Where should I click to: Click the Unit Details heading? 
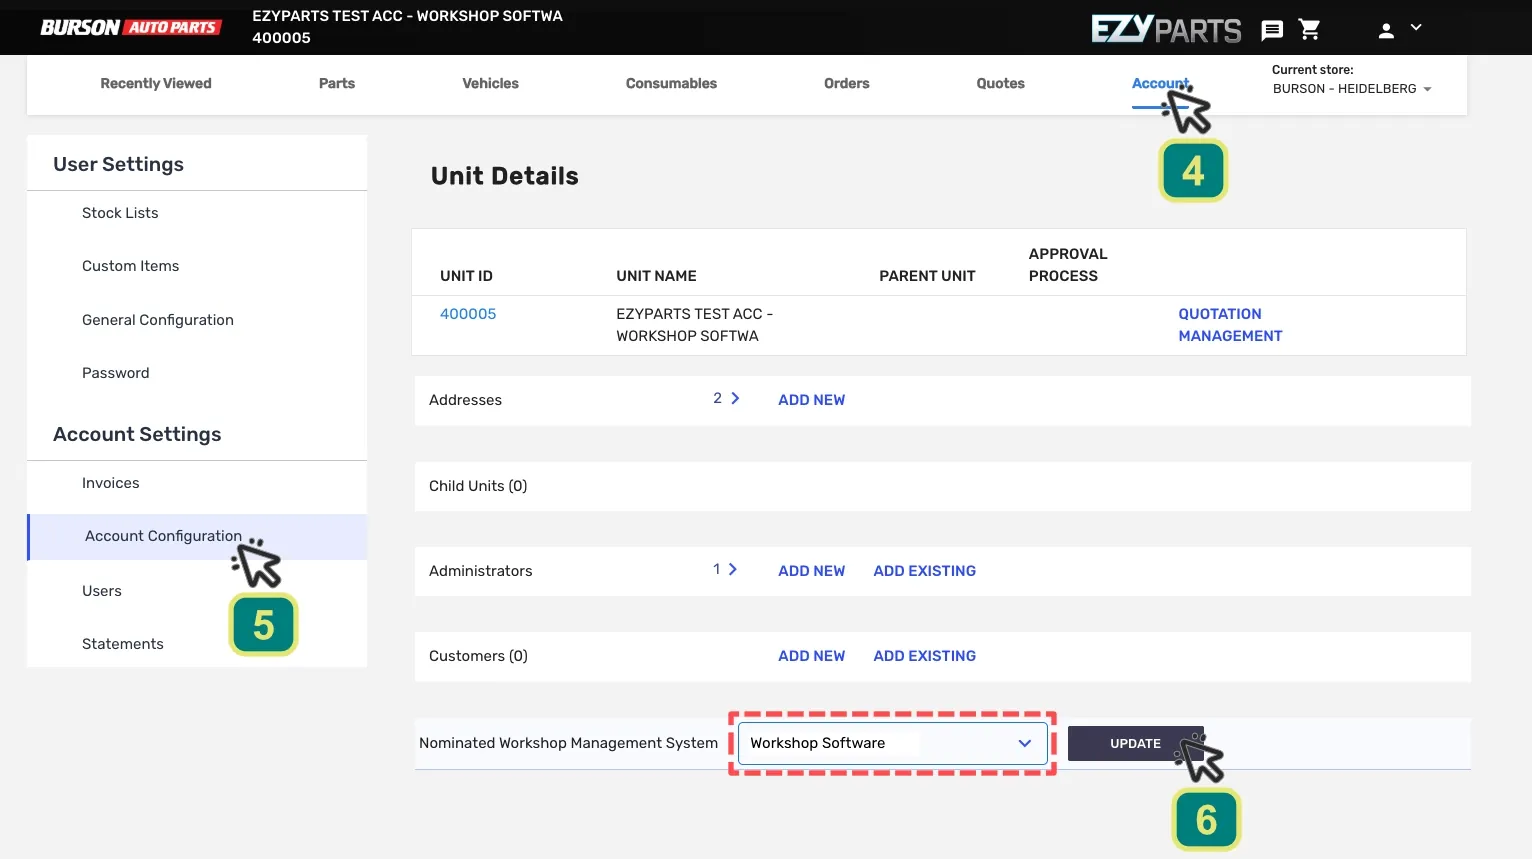[504, 176]
